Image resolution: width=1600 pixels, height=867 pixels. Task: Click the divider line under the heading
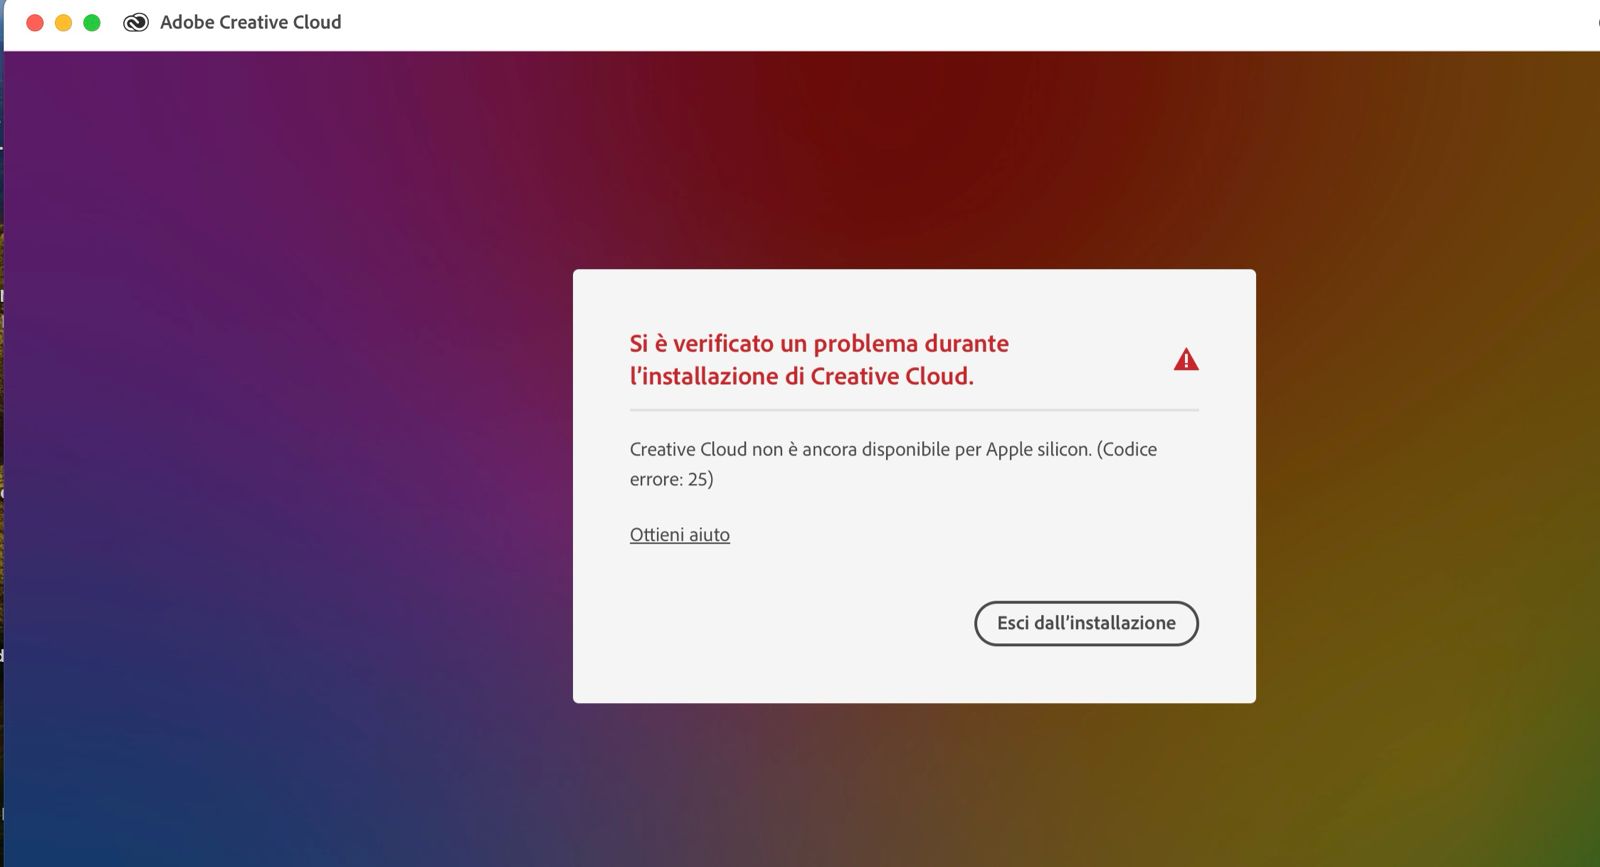(x=914, y=410)
